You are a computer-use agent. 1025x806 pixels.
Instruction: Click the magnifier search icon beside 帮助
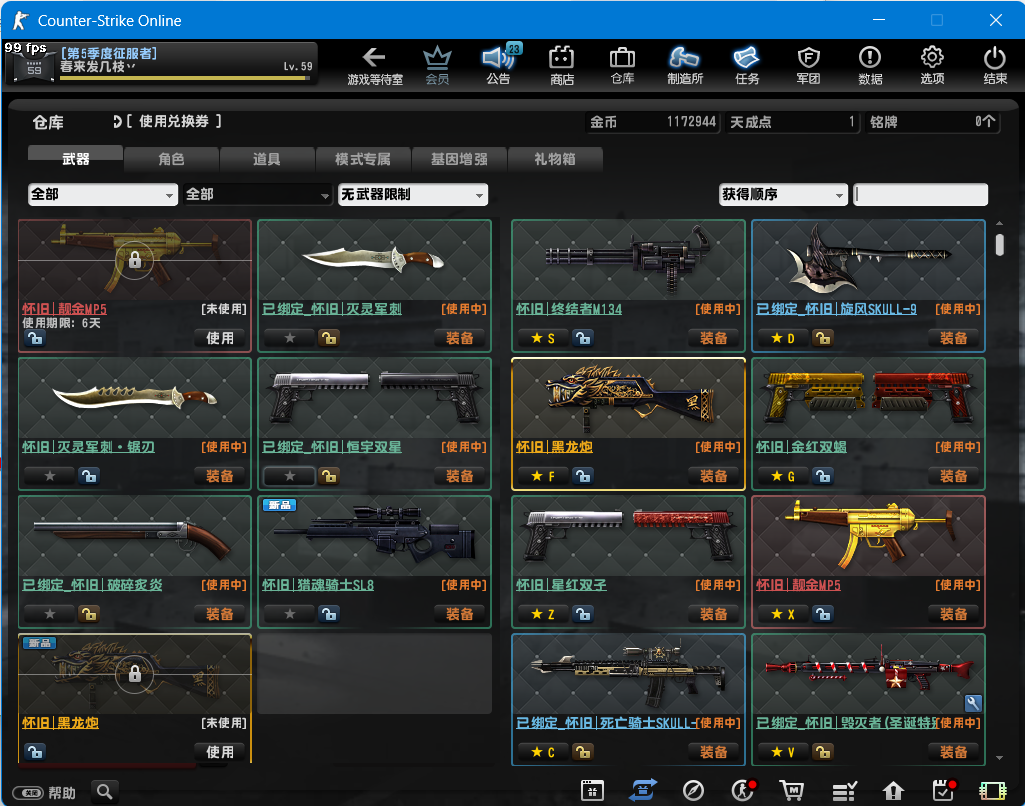(105, 792)
